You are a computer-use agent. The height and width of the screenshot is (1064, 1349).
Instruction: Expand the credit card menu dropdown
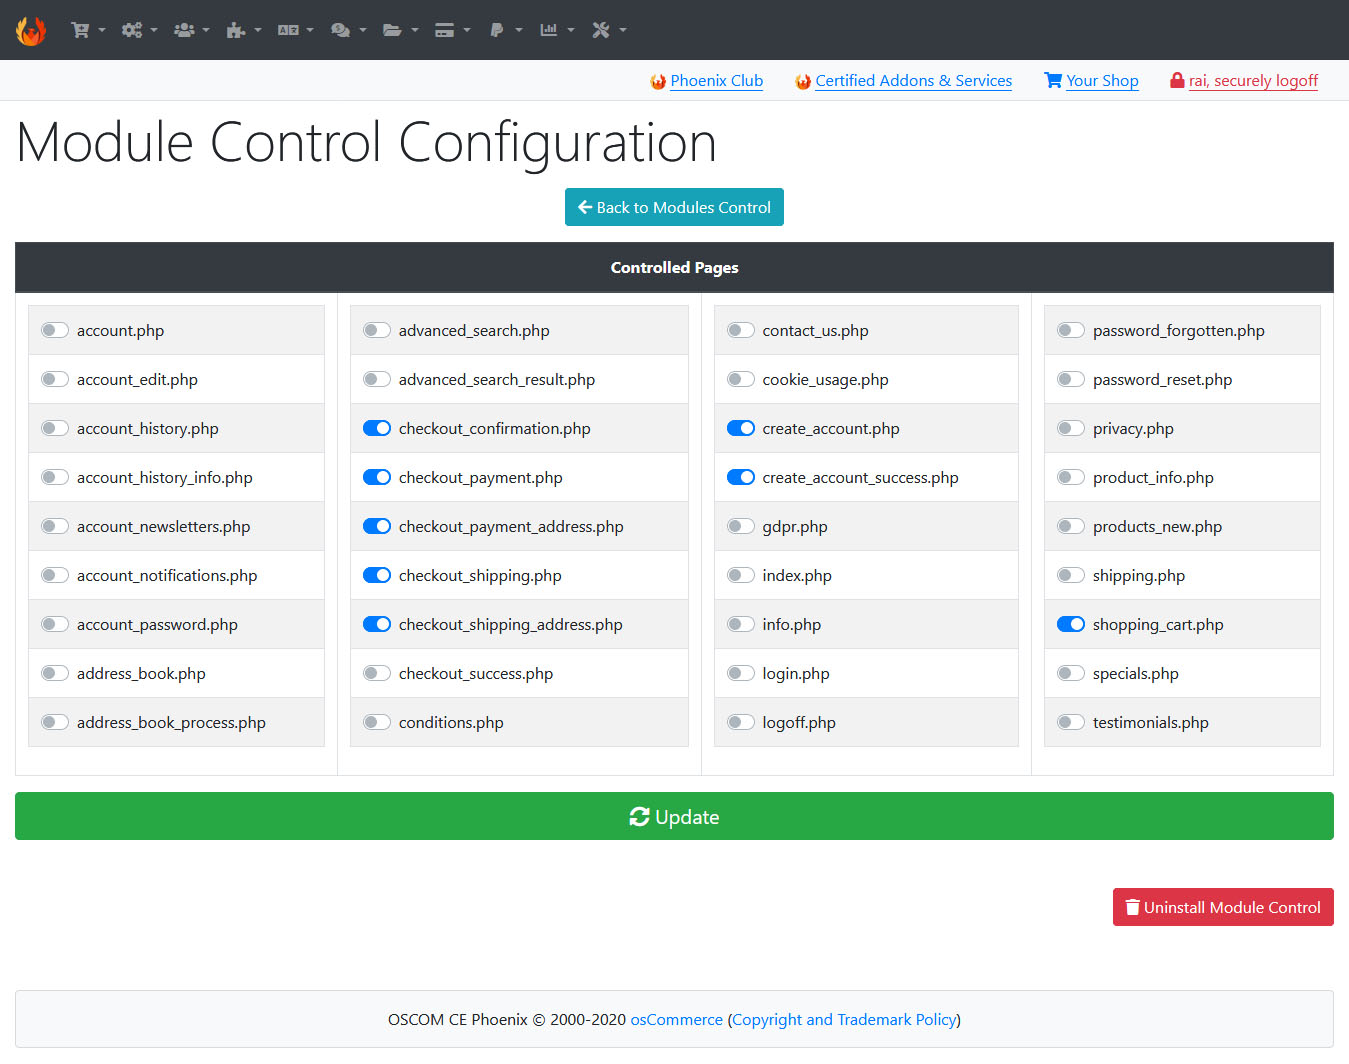tap(452, 30)
